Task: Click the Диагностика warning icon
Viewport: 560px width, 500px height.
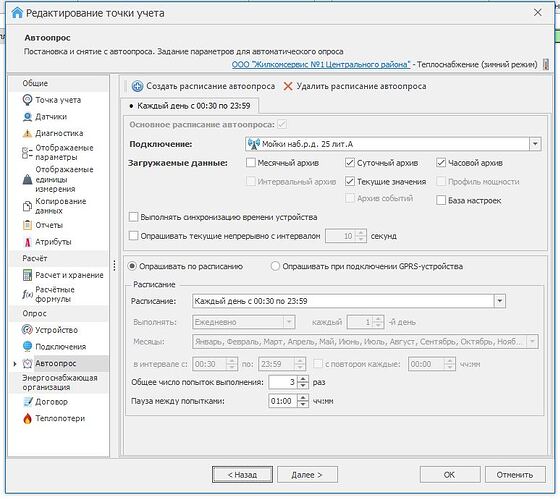Action: pos(27,134)
